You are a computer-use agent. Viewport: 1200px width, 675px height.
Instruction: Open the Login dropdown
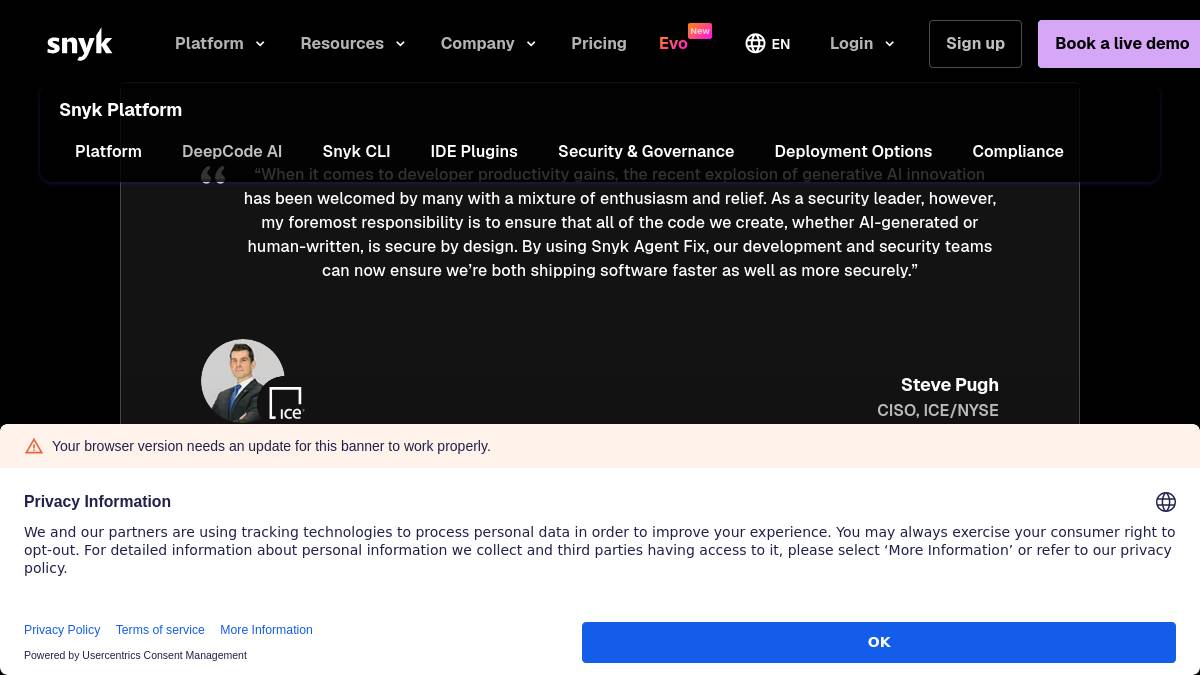point(862,43)
